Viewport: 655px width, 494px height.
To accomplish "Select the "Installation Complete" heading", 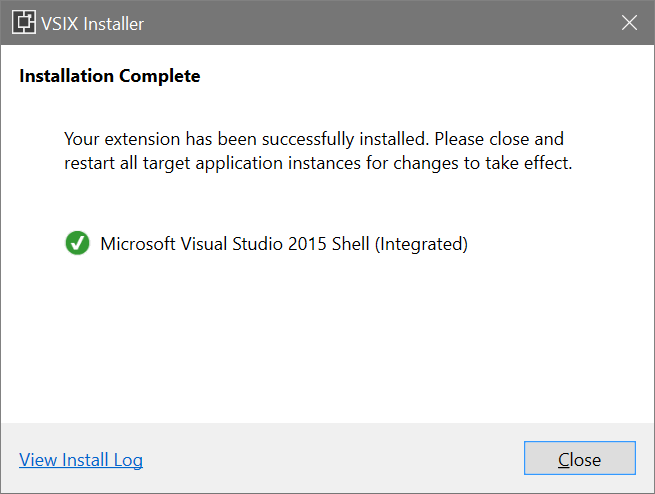I will click(x=110, y=76).
